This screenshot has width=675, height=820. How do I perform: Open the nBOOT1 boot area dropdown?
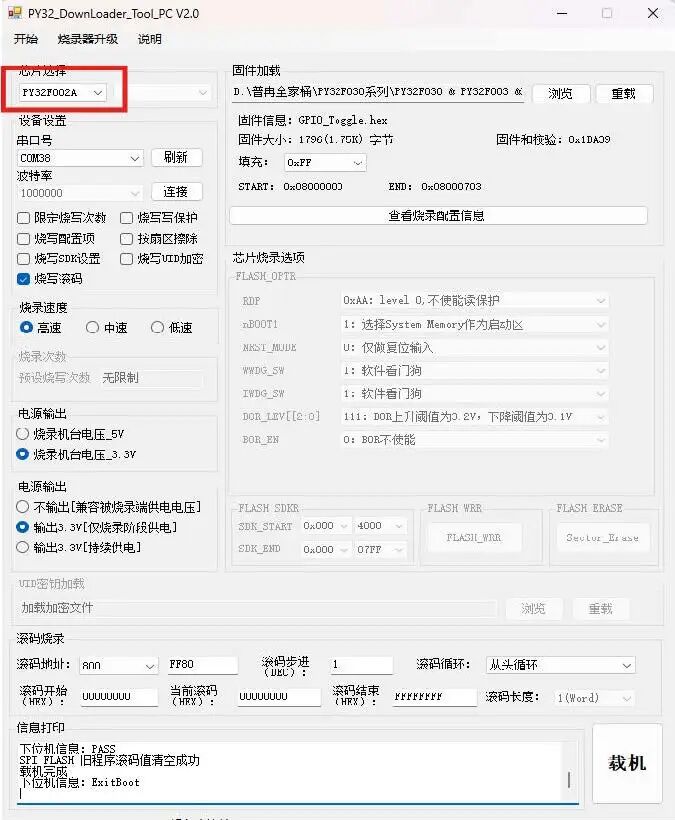(x=474, y=325)
